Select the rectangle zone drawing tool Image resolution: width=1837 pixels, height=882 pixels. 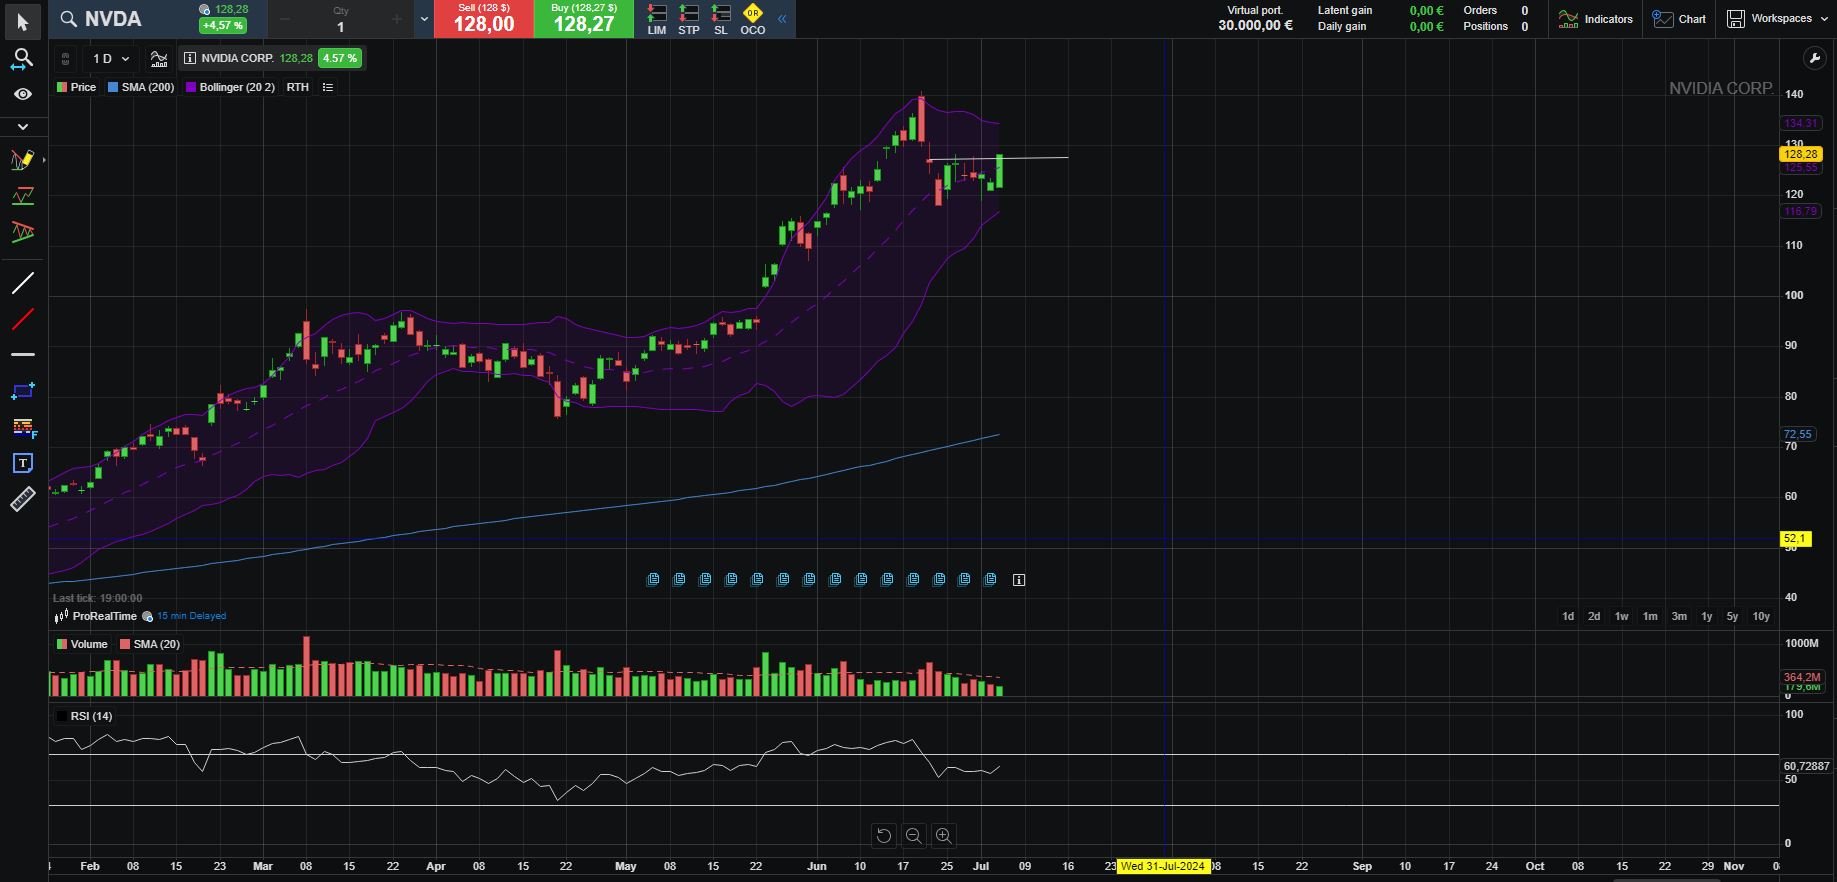tap(22, 391)
